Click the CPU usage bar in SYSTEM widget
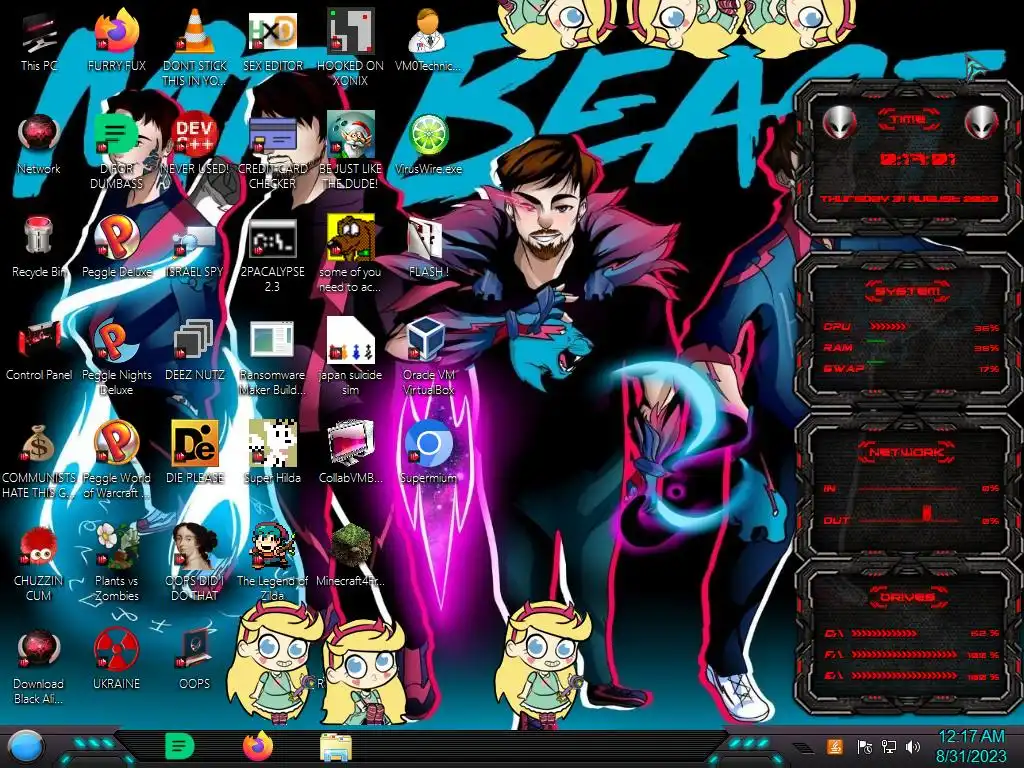1024x768 pixels. [888, 326]
